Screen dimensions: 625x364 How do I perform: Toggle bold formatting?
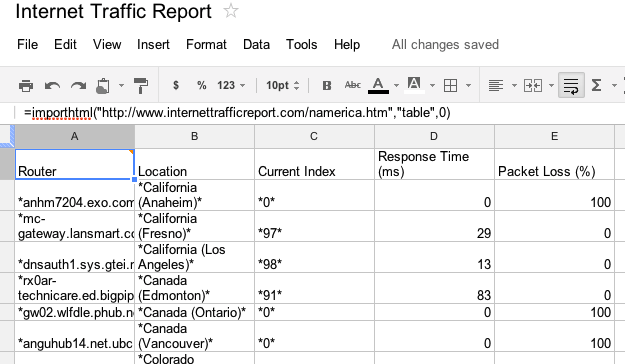tap(327, 85)
